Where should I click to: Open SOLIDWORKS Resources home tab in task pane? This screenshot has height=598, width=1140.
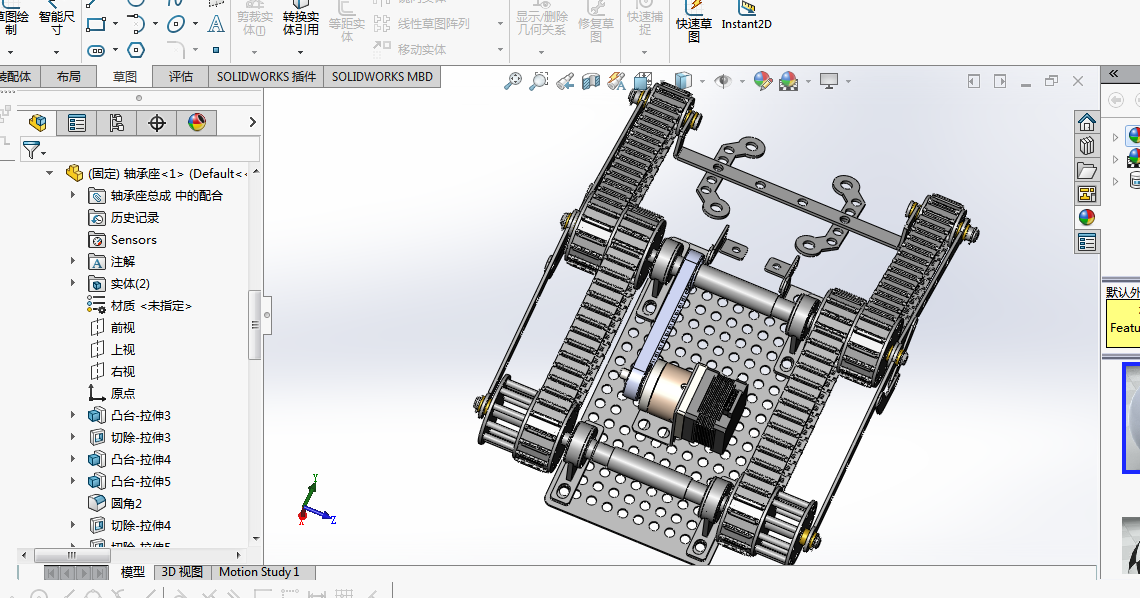pos(1087,122)
